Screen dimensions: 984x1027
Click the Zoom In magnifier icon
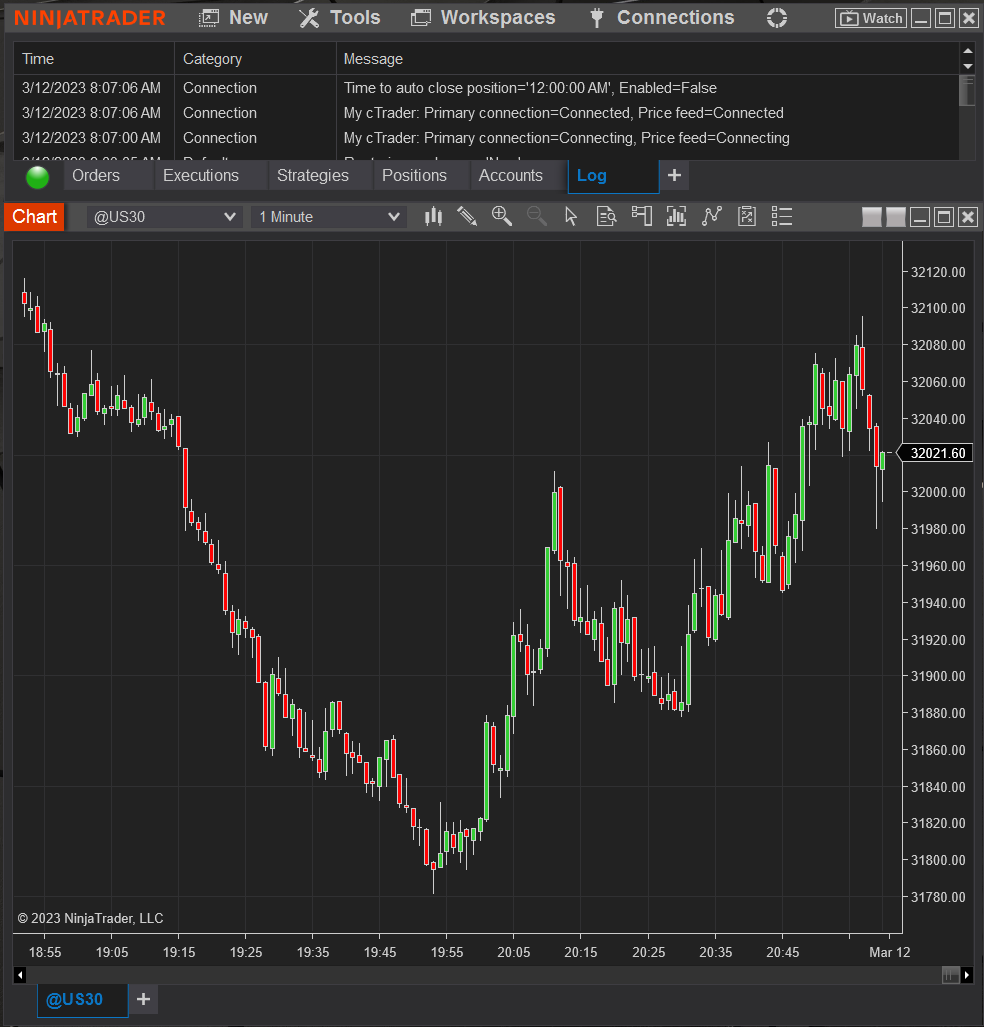[502, 216]
